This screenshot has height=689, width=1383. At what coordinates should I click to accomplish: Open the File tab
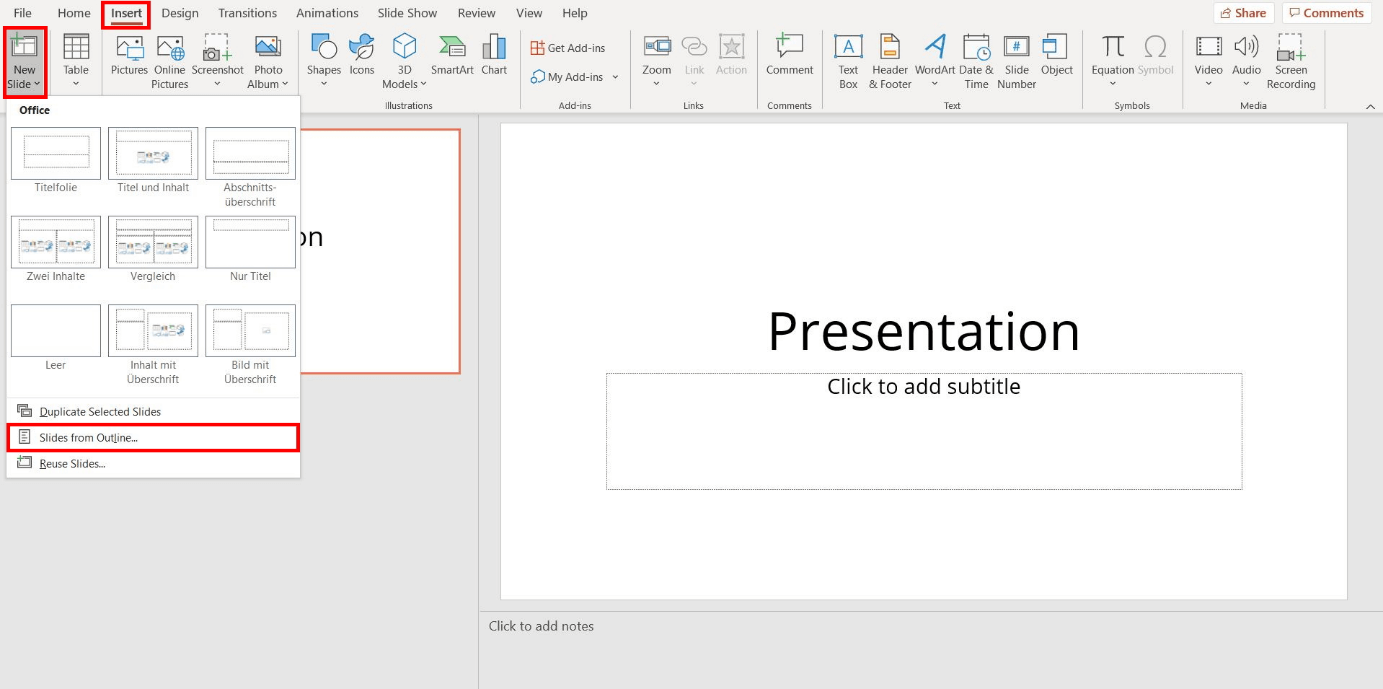(x=23, y=13)
